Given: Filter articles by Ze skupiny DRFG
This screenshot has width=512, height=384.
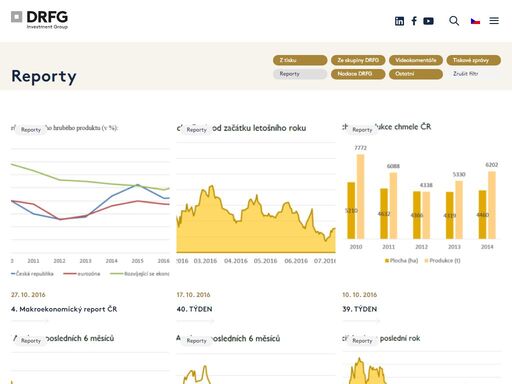Looking at the screenshot, I should 358,60.
